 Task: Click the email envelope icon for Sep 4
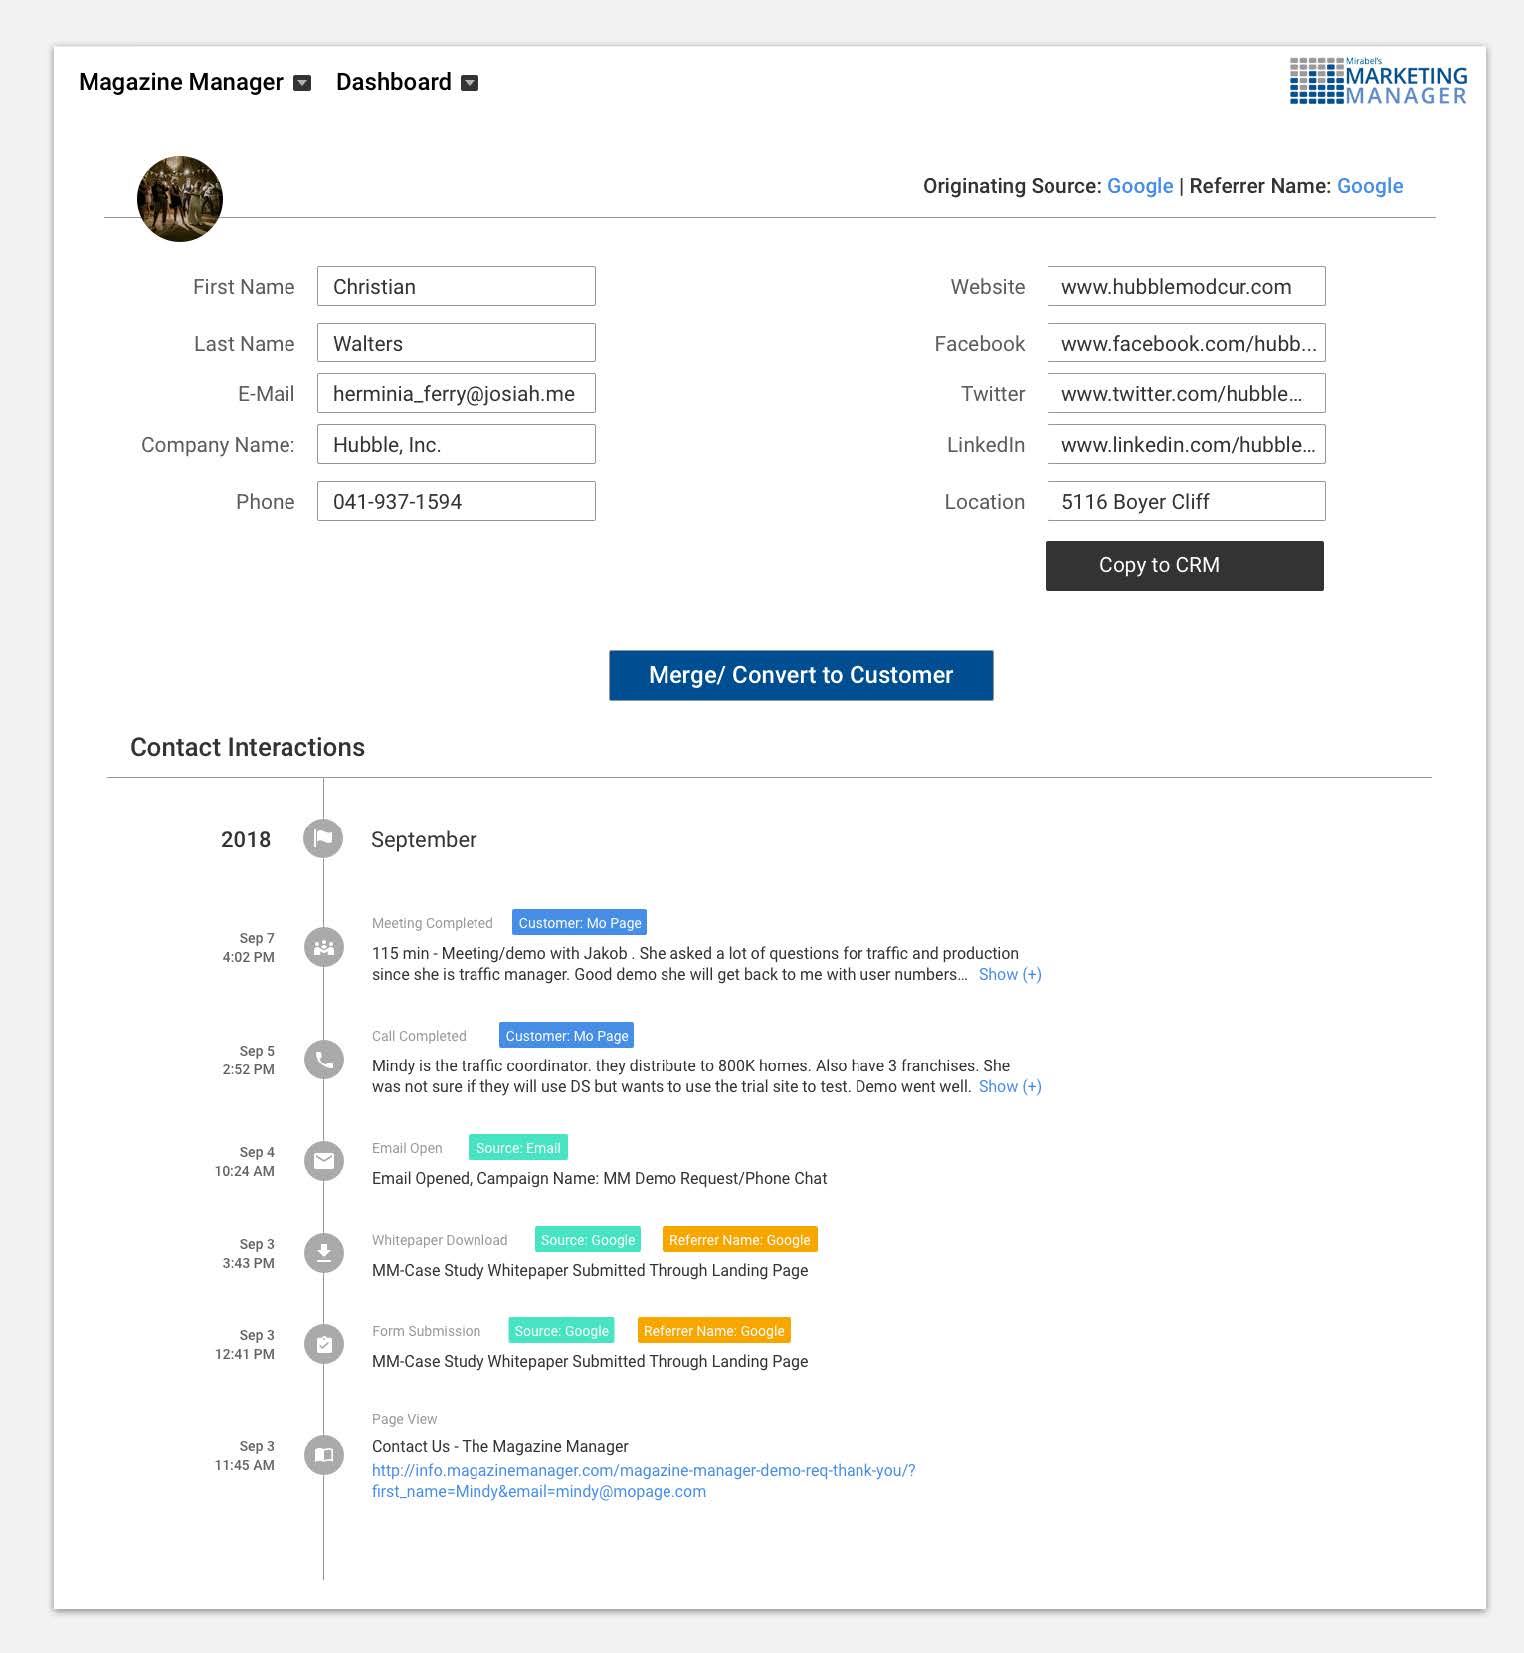click(323, 1161)
